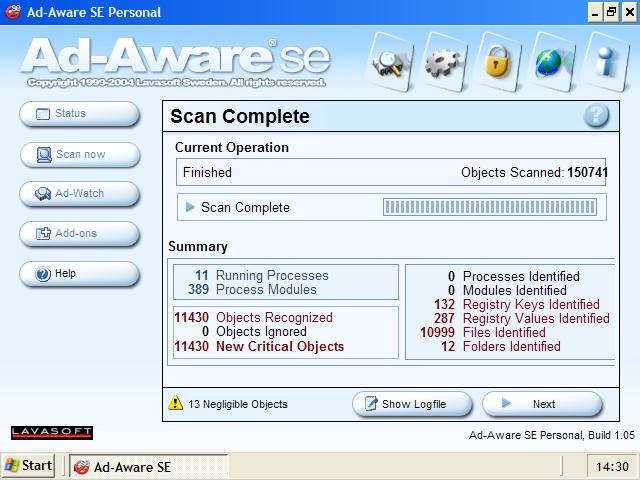The image size is (640, 480).
Task: Select '11430 Objects Recognized' line
Action: (x=253, y=318)
